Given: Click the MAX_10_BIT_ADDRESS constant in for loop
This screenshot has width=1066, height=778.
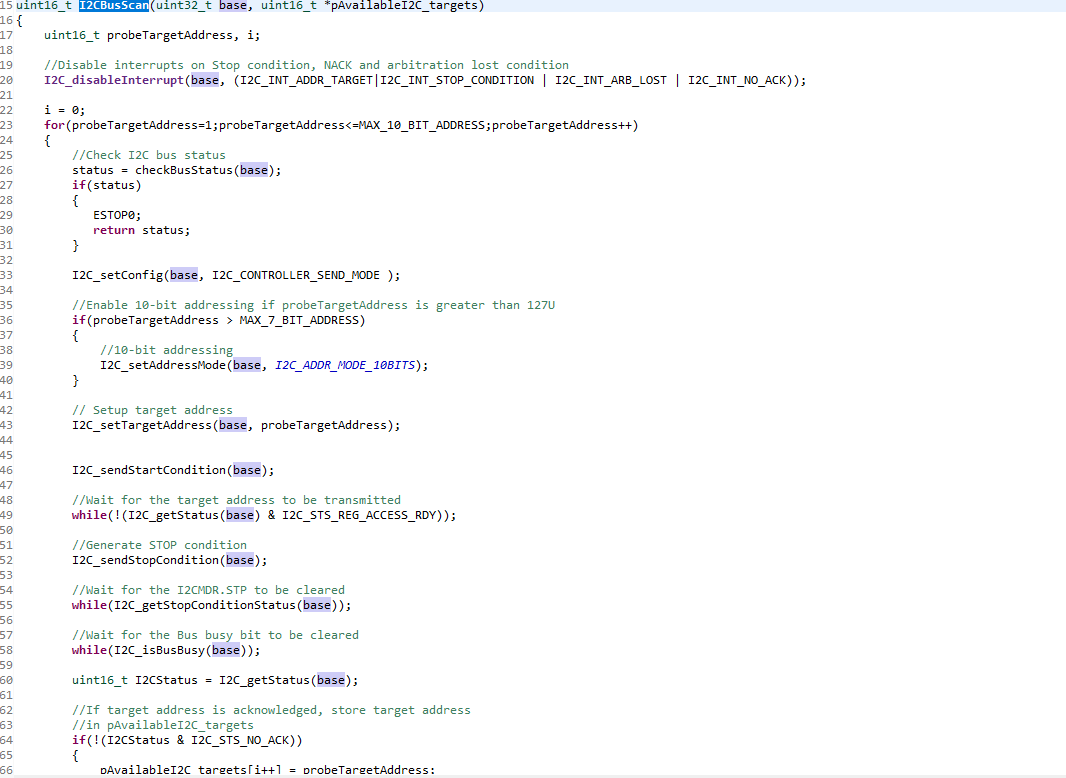Looking at the screenshot, I should pos(422,125).
